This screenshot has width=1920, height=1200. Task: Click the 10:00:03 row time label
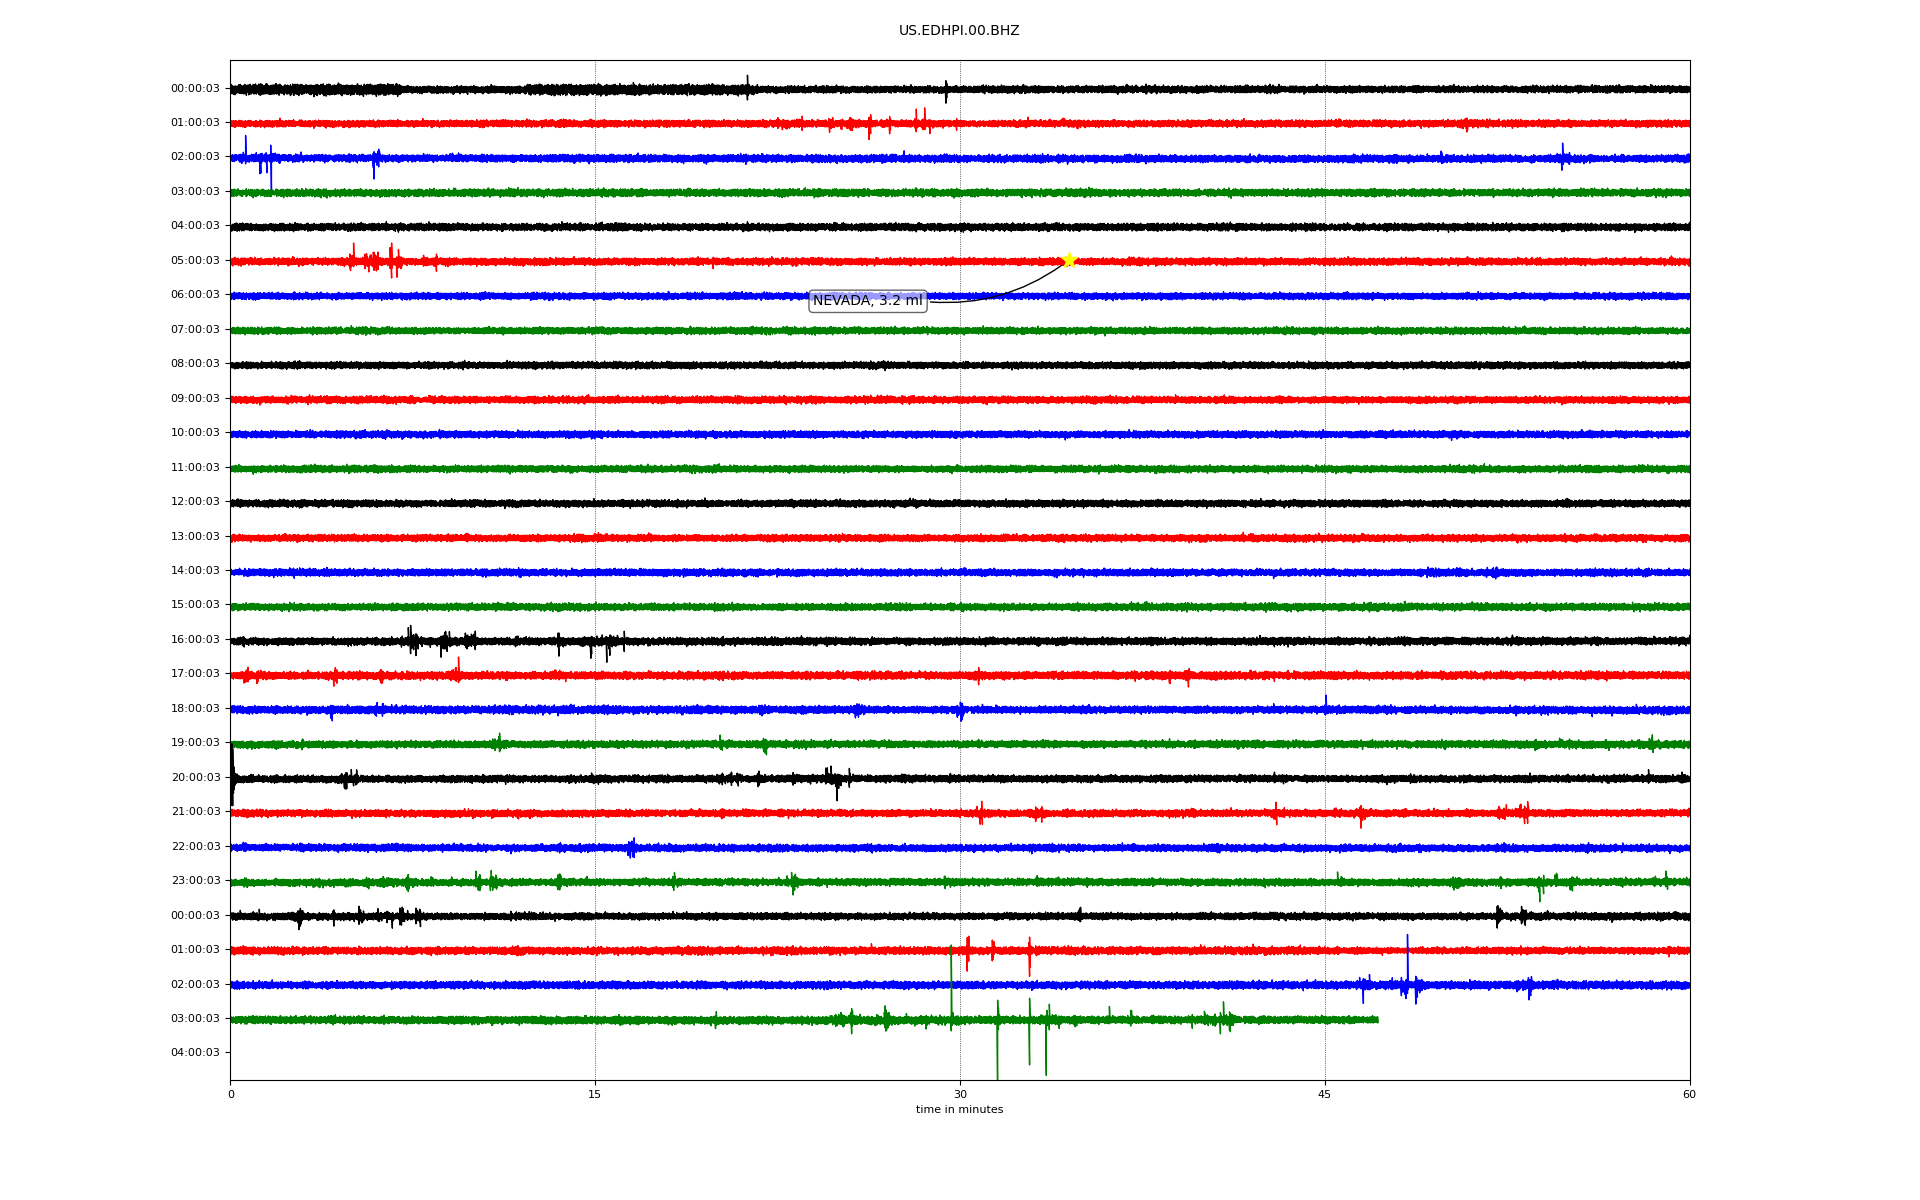coord(195,433)
